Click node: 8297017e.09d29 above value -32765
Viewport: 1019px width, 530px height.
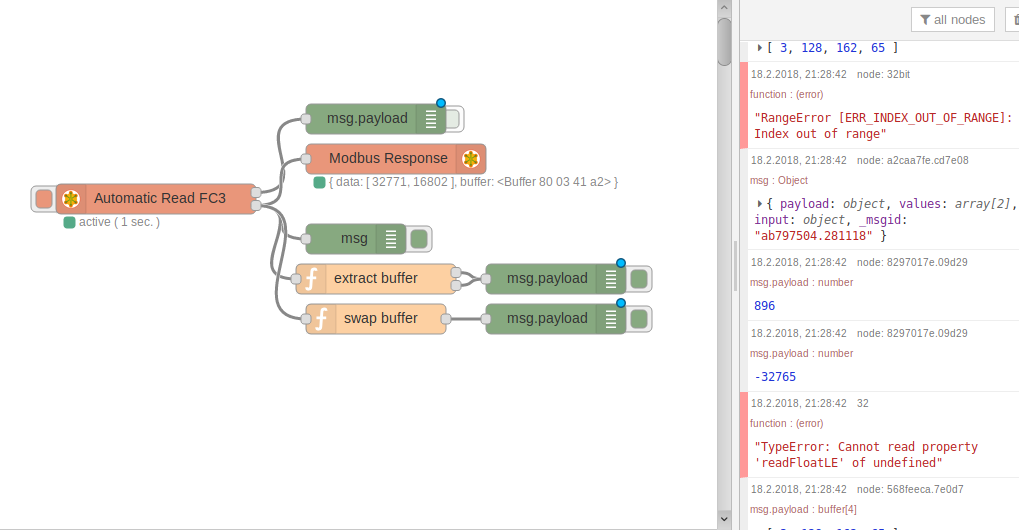coord(912,333)
